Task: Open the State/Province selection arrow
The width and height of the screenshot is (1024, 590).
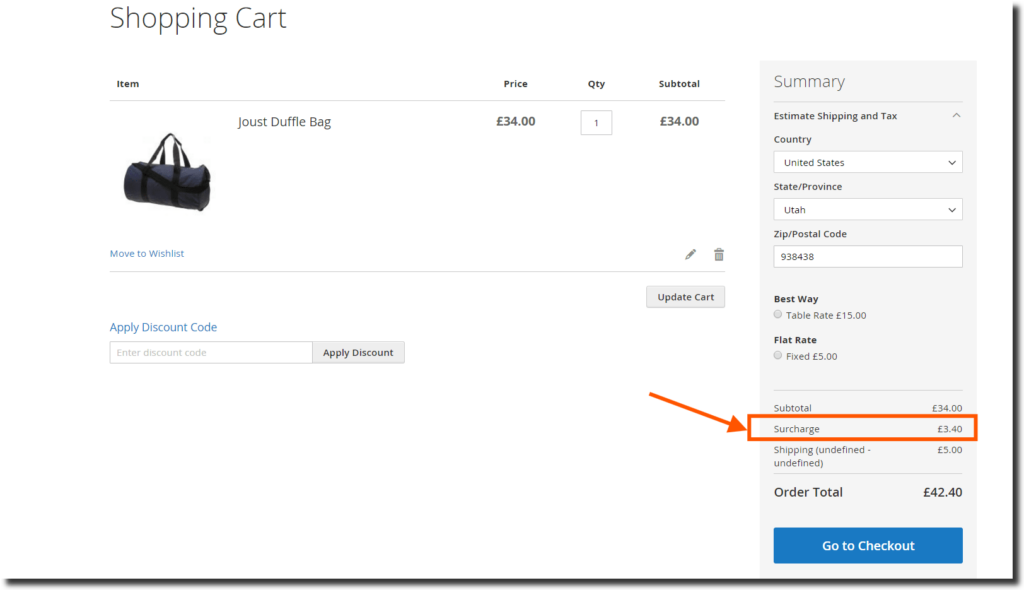Action: pos(950,209)
